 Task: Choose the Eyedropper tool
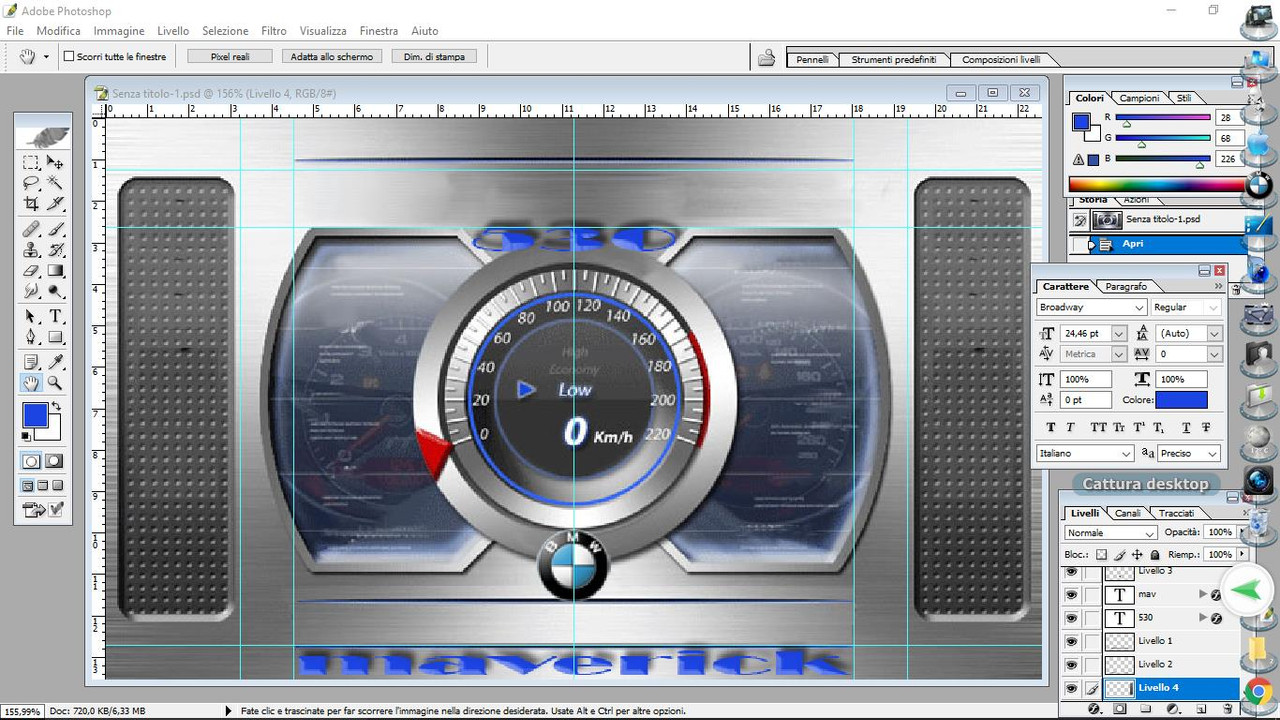[x=56, y=362]
